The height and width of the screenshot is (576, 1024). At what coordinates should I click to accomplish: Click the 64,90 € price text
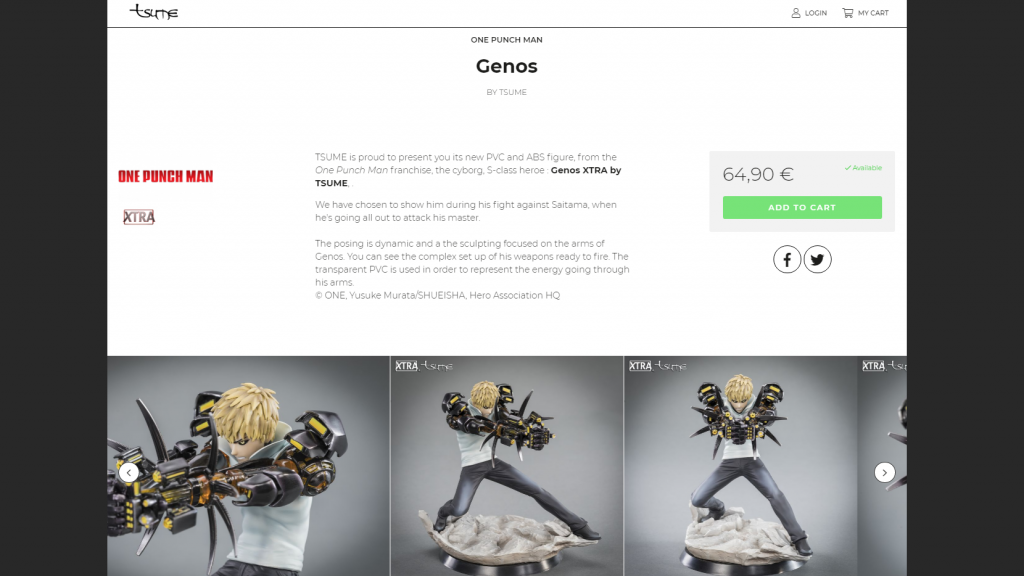(758, 174)
